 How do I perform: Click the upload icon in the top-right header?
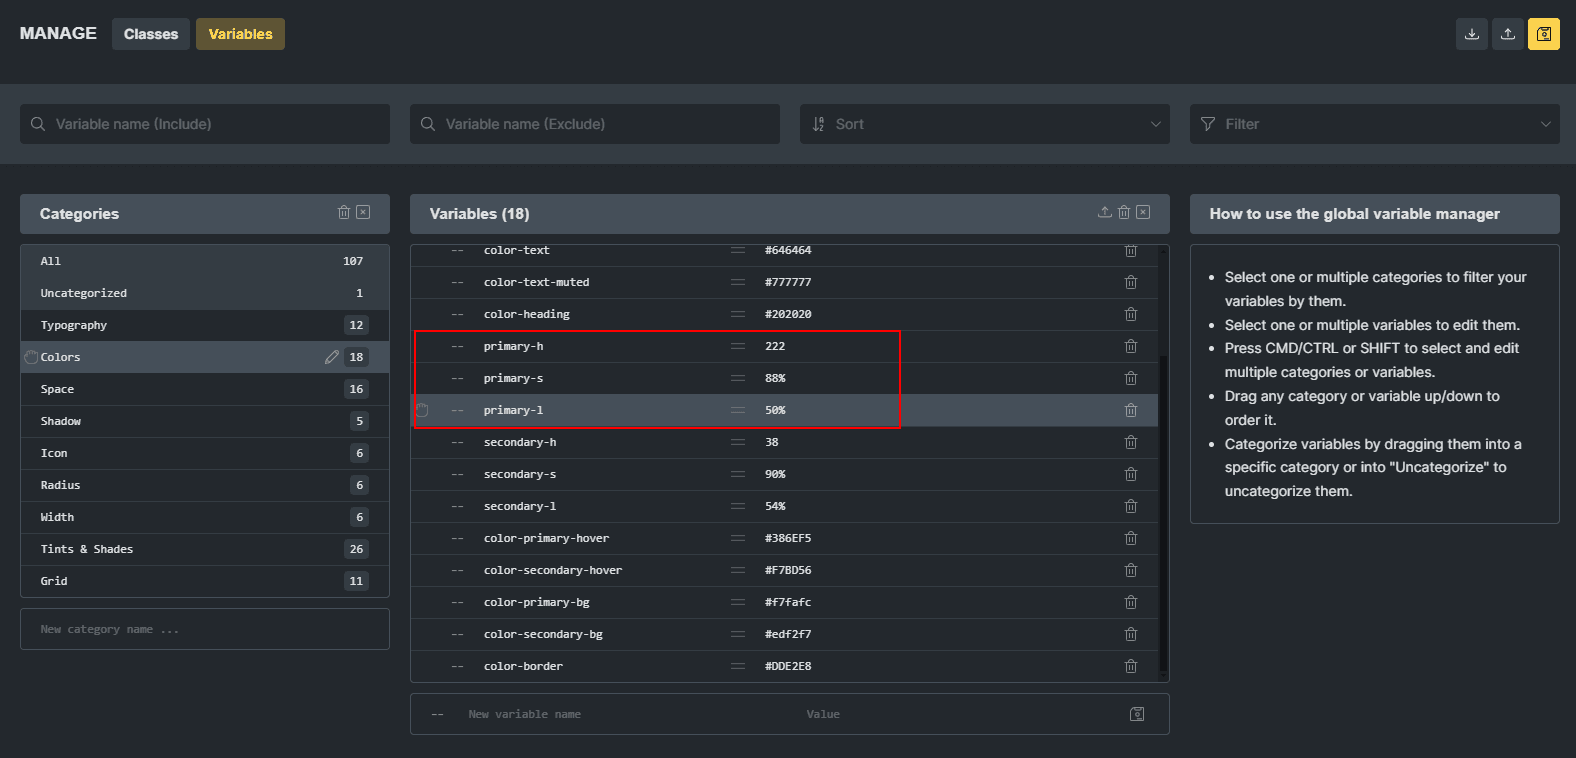(x=1507, y=34)
